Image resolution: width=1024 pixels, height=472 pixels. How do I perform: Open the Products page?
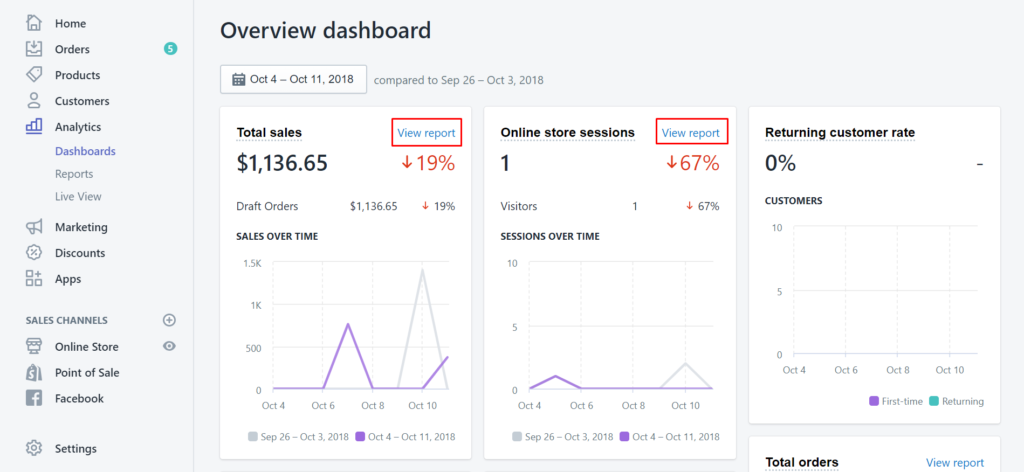(78, 75)
